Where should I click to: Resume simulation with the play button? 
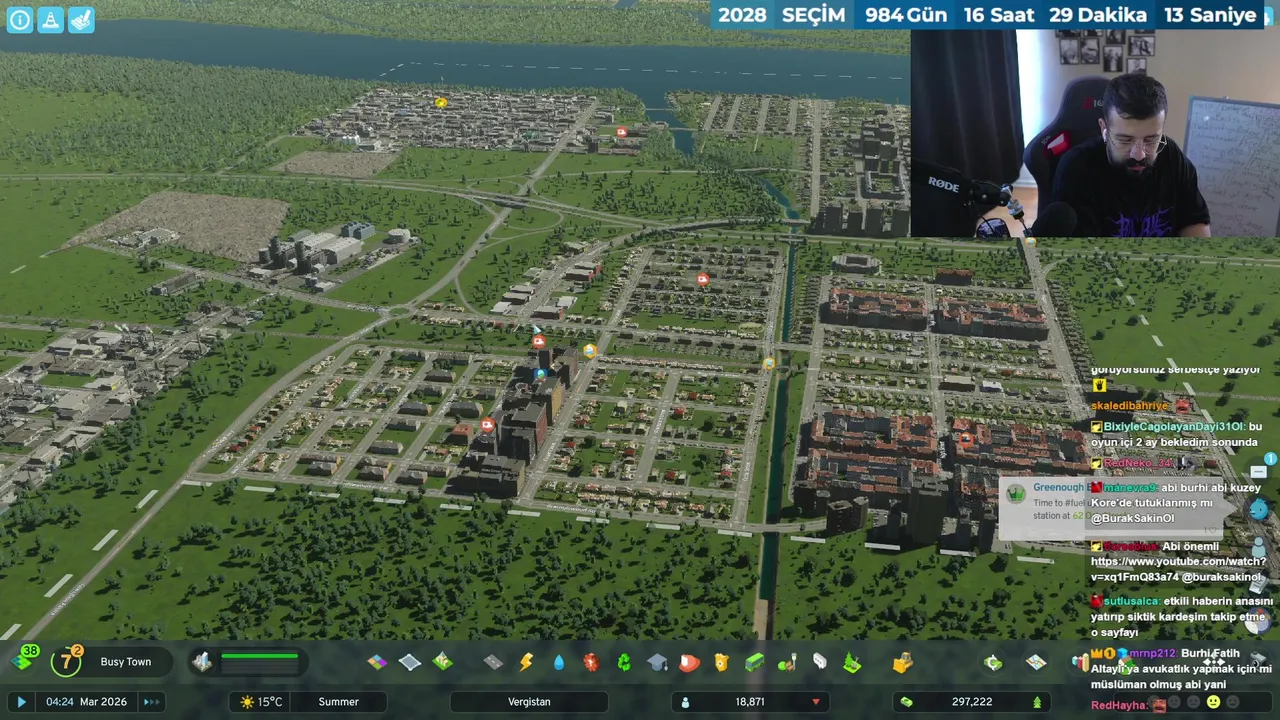click(21, 702)
